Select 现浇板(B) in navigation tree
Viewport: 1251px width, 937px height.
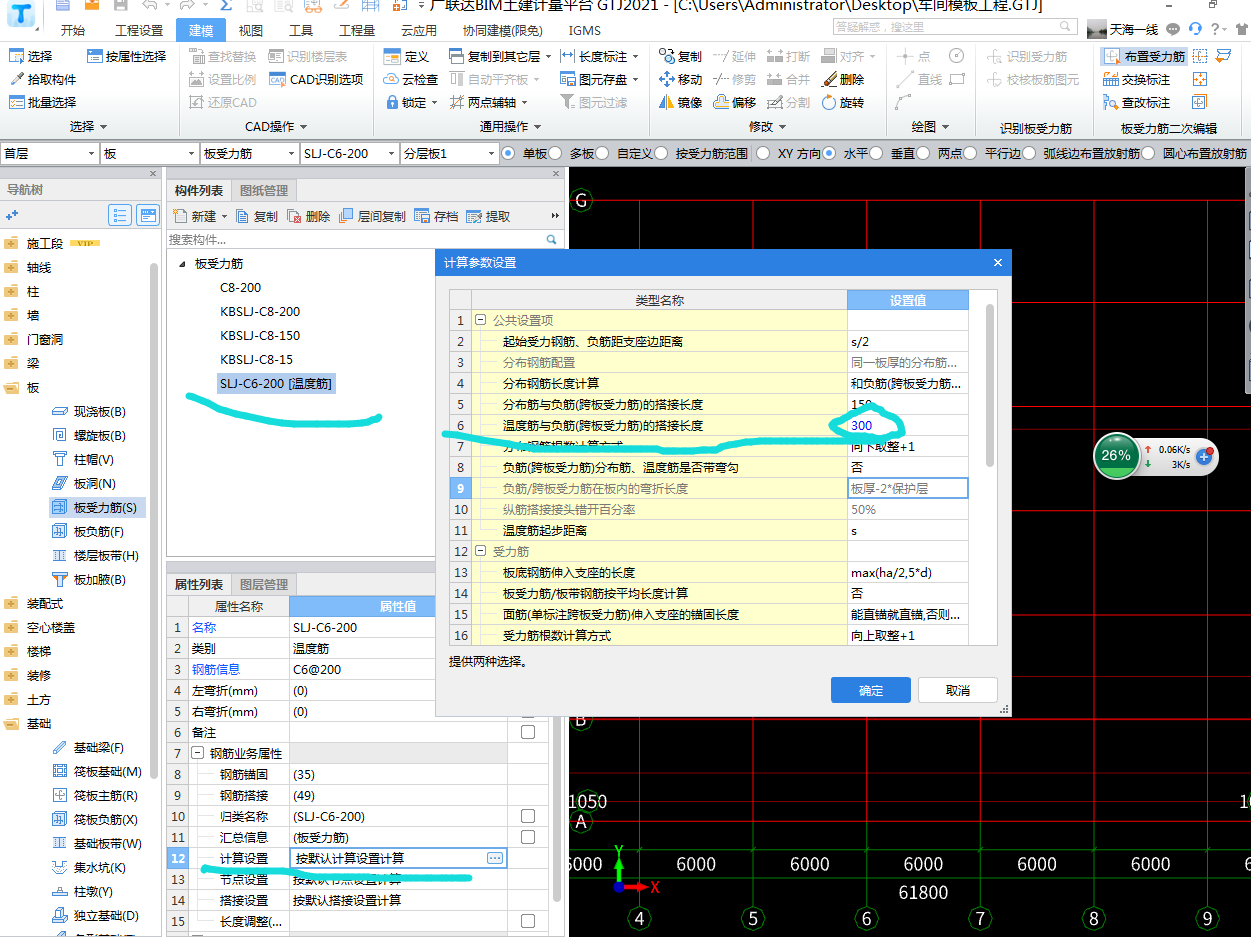89,412
